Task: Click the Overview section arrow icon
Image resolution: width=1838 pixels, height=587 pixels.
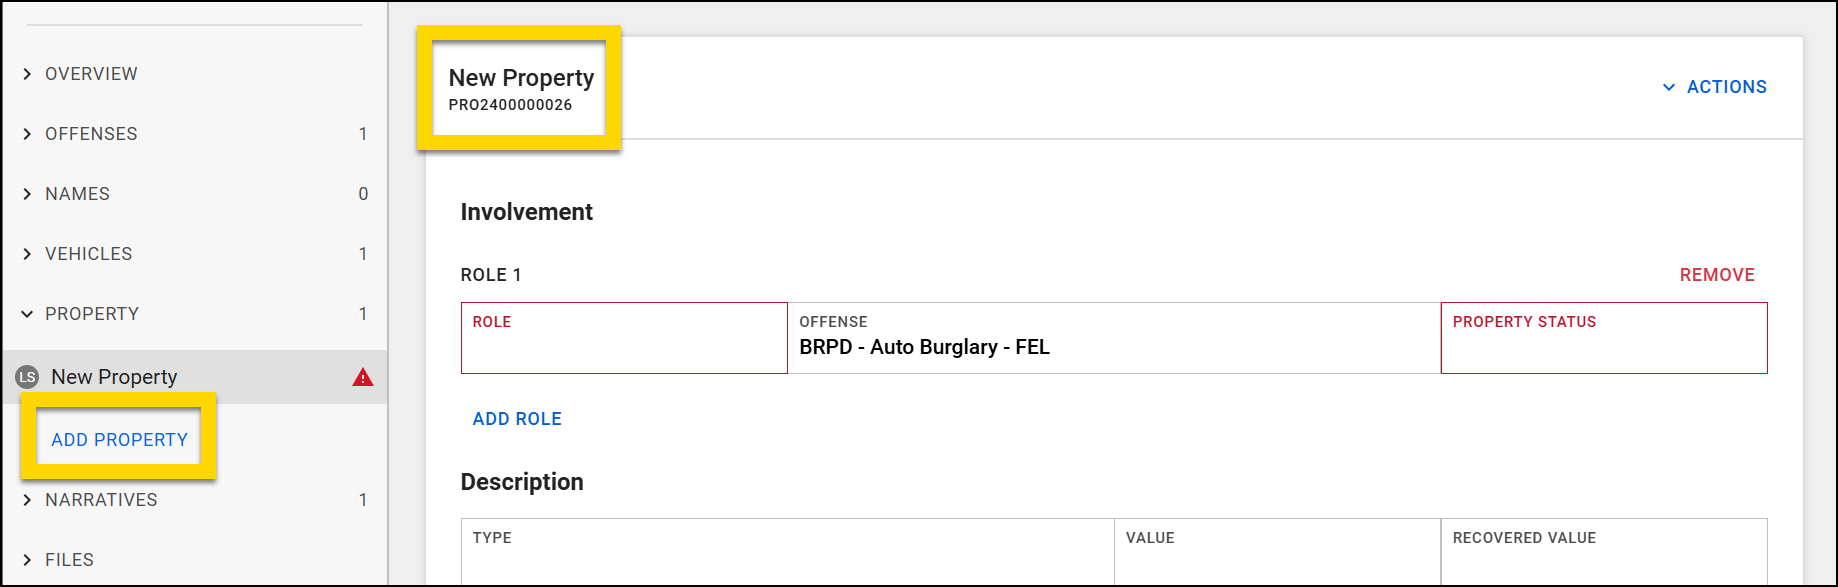Action: (x=27, y=73)
